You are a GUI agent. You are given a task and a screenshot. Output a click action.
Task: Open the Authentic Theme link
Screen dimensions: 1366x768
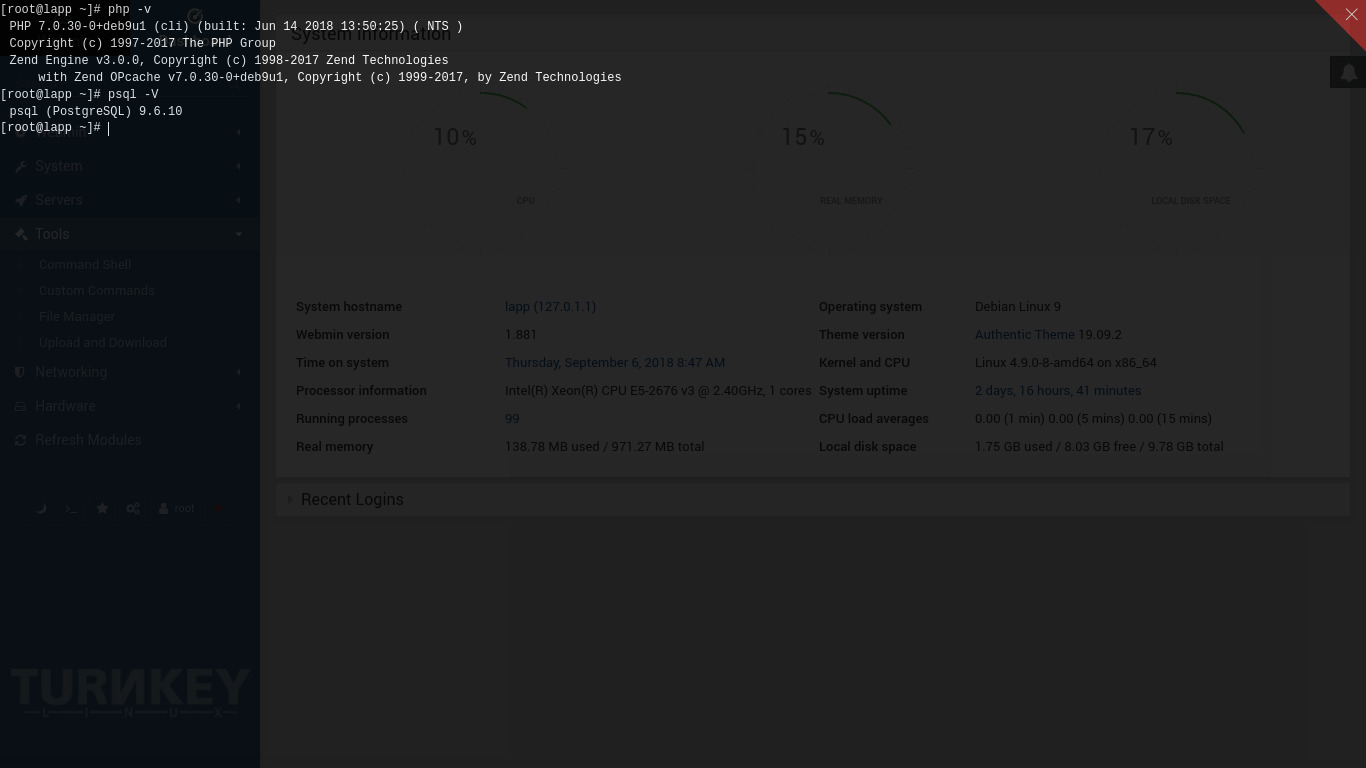coord(1024,335)
